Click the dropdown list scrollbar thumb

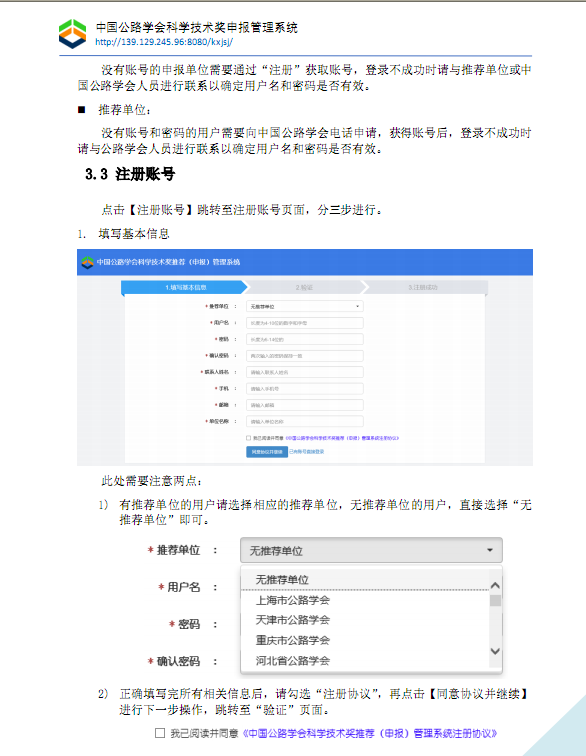click(x=495, y=601)
